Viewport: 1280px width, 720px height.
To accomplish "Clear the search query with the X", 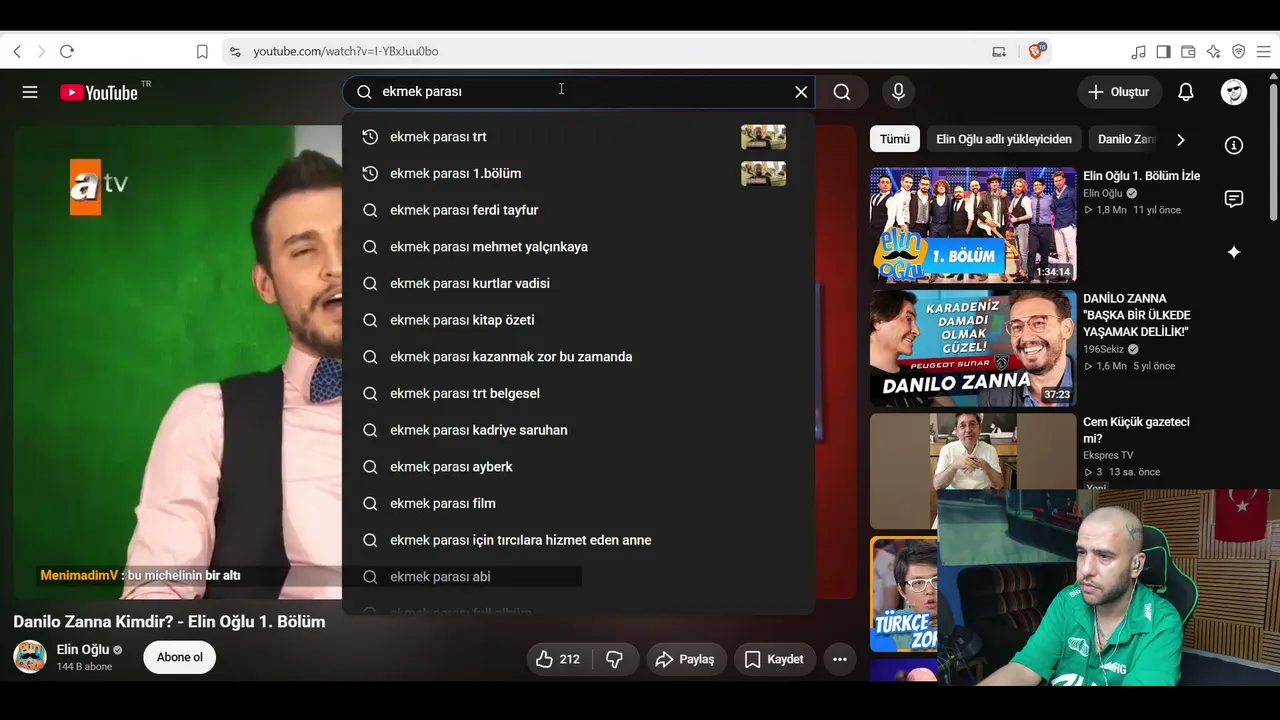I will [801, 92].
